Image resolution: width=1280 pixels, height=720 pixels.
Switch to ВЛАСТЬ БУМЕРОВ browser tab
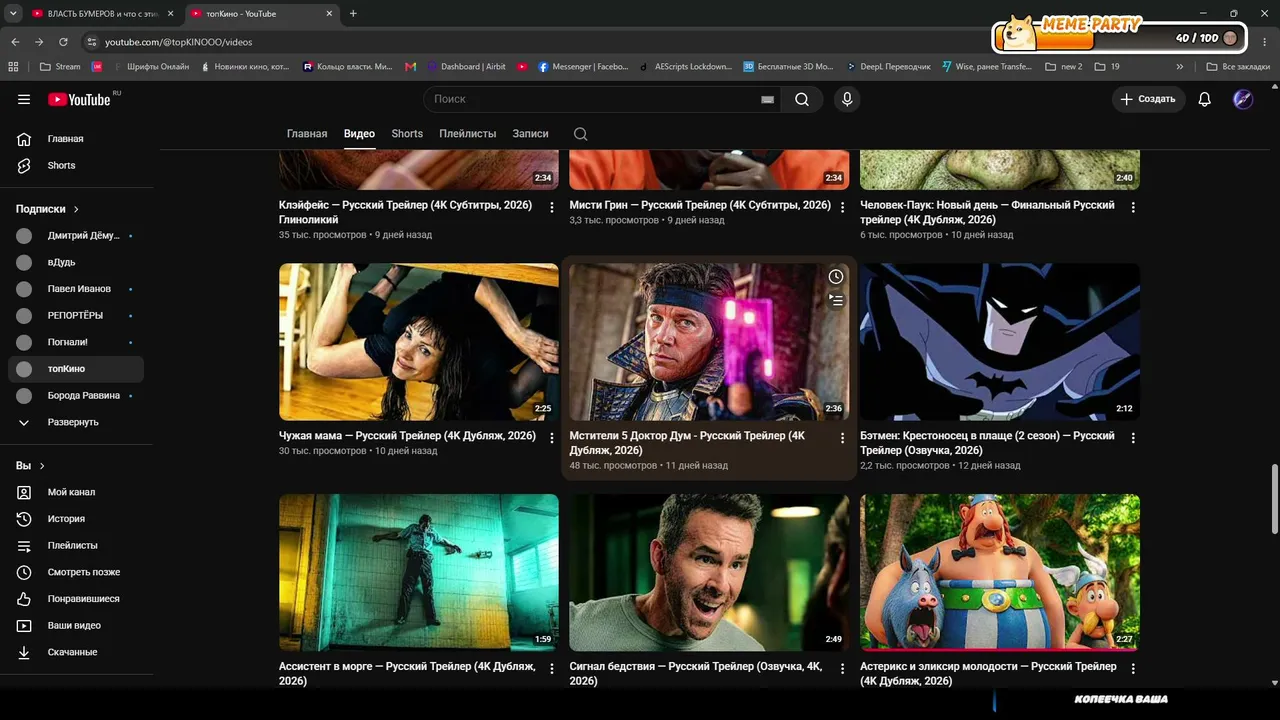pos(100,13)
